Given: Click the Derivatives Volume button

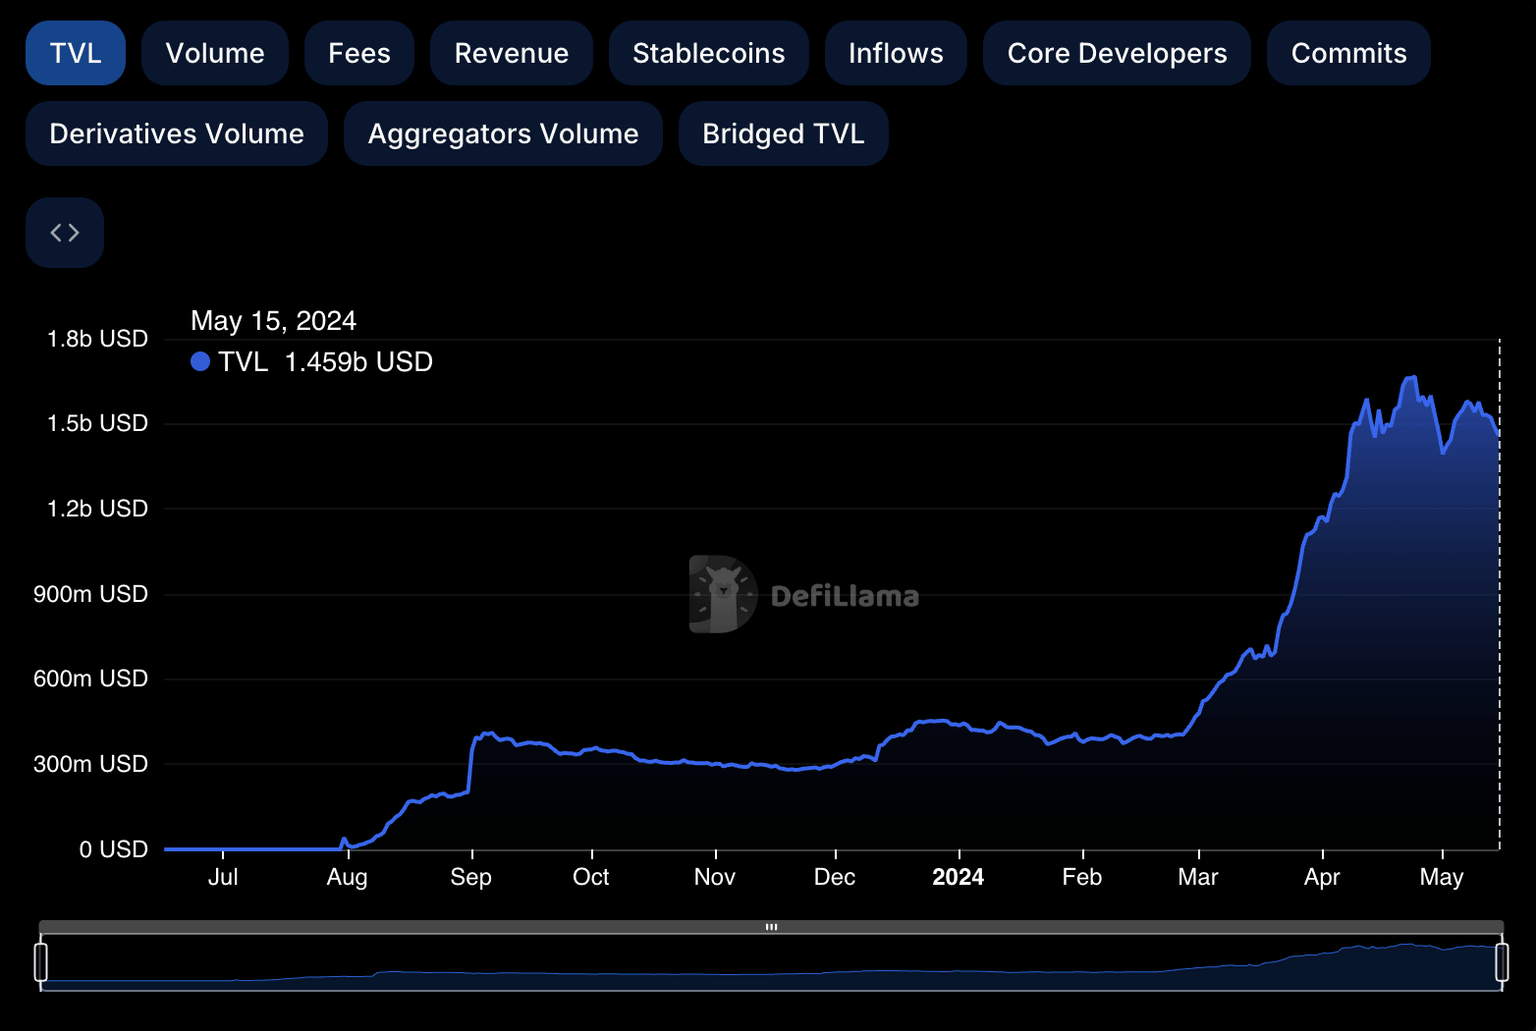Looking at the screenshot, I should (x=176, y=134).
